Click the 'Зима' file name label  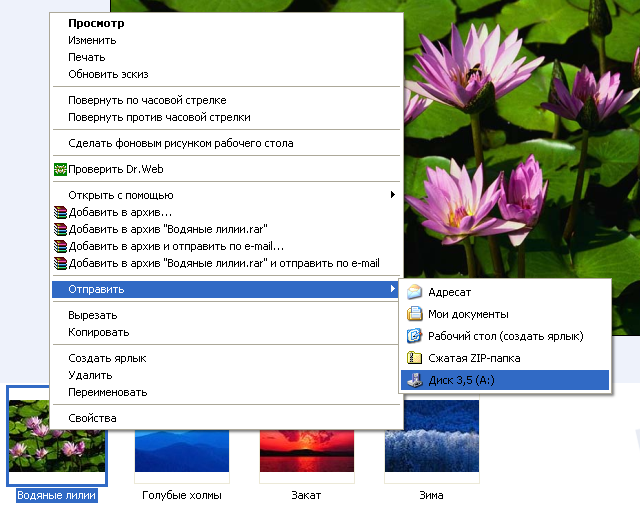pos(431,495)
